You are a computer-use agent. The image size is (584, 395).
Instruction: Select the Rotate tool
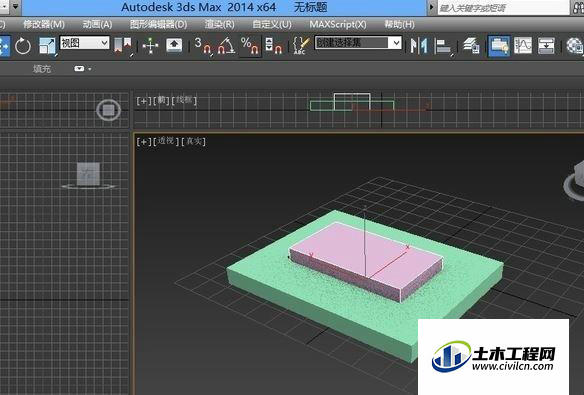pyautogui.click(x=23, y=46)
